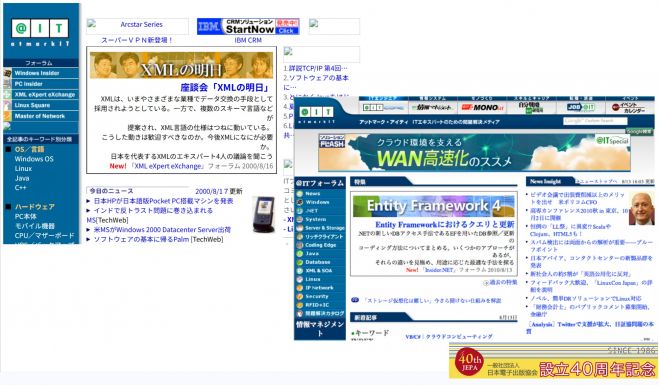Image resolution: width=659 pixels, height=385 pixels.
Task: Click the Windows Insider forum icon in left sidebar
Action: pos(8,73)
